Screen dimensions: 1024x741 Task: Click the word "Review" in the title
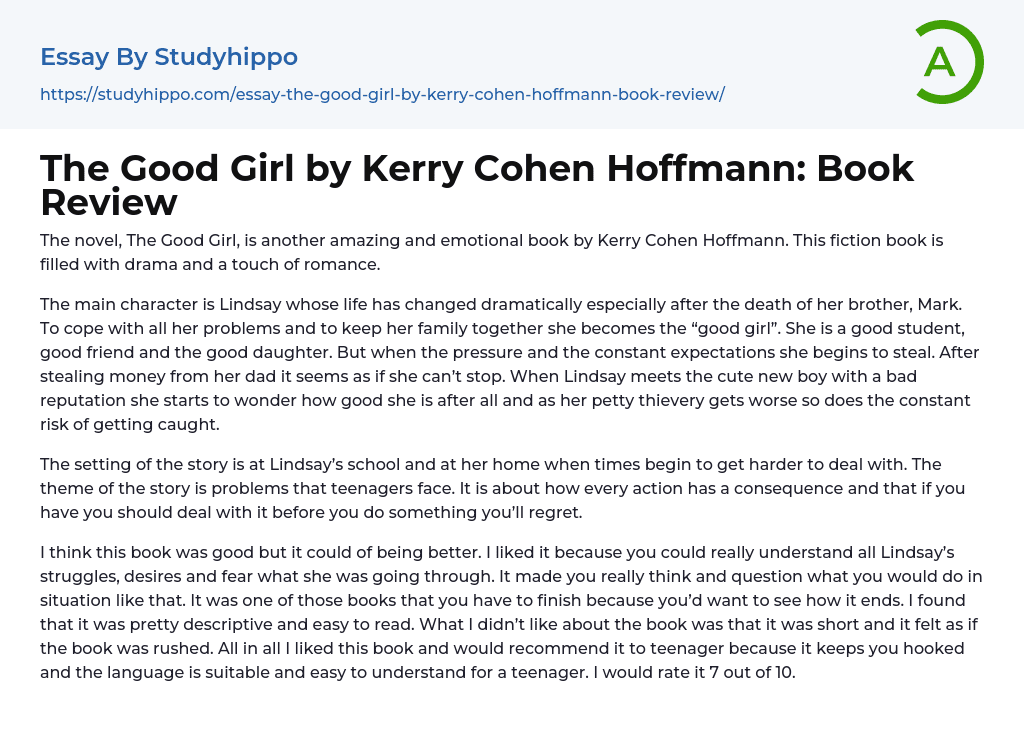[x=109, y=203]
